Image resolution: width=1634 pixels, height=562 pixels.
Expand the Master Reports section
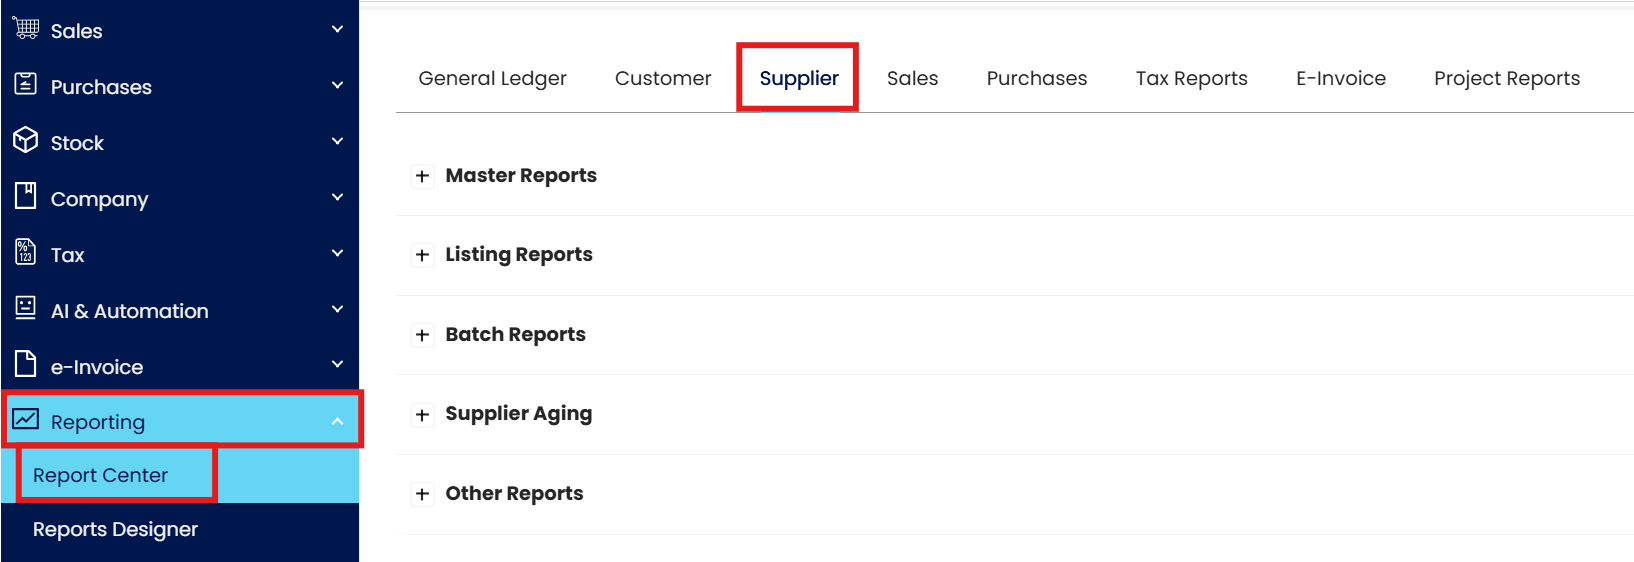(x=423, y=176)
